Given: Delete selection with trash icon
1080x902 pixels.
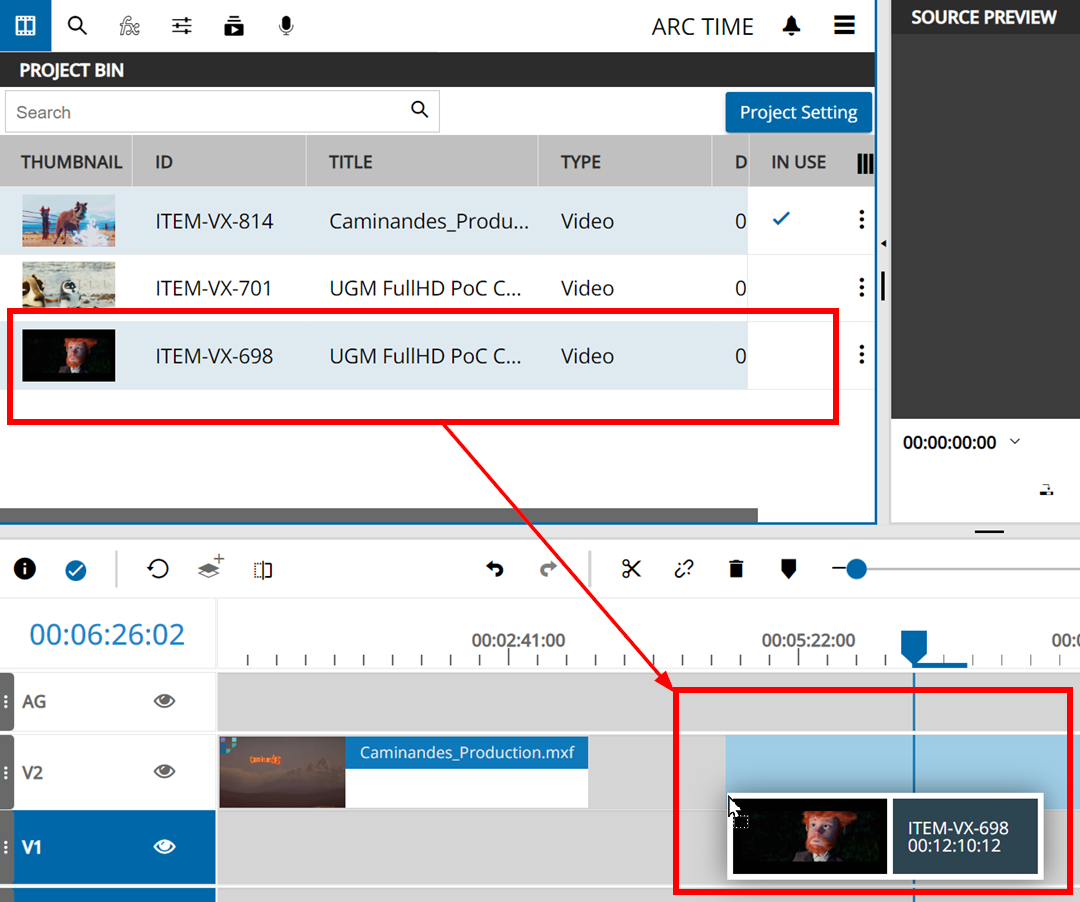Looking at the screenshot, I should tap(736, 569).
